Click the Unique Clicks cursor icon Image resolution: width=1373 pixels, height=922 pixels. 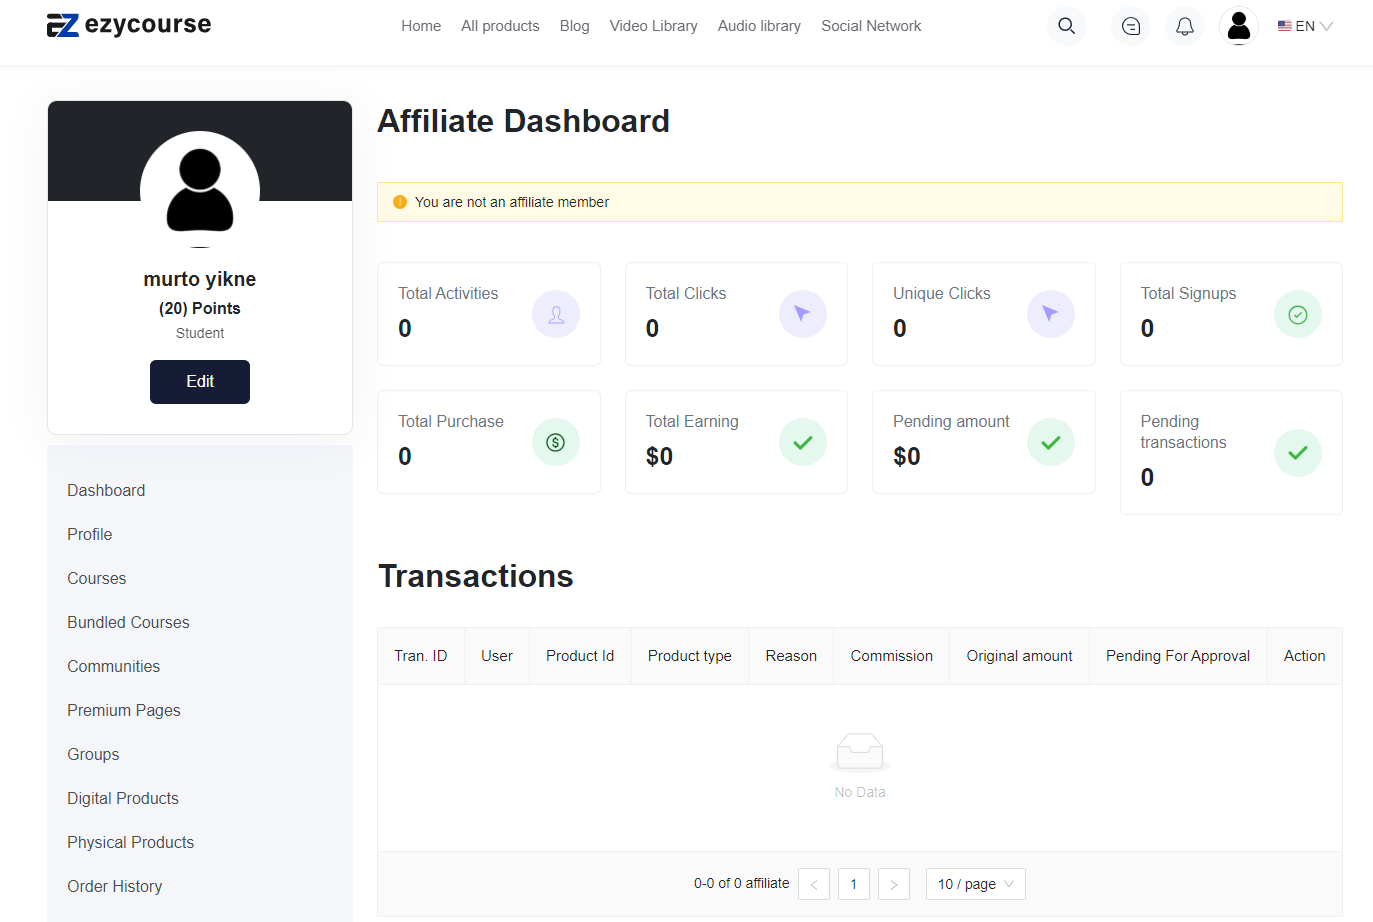(x=1051, y=314)
